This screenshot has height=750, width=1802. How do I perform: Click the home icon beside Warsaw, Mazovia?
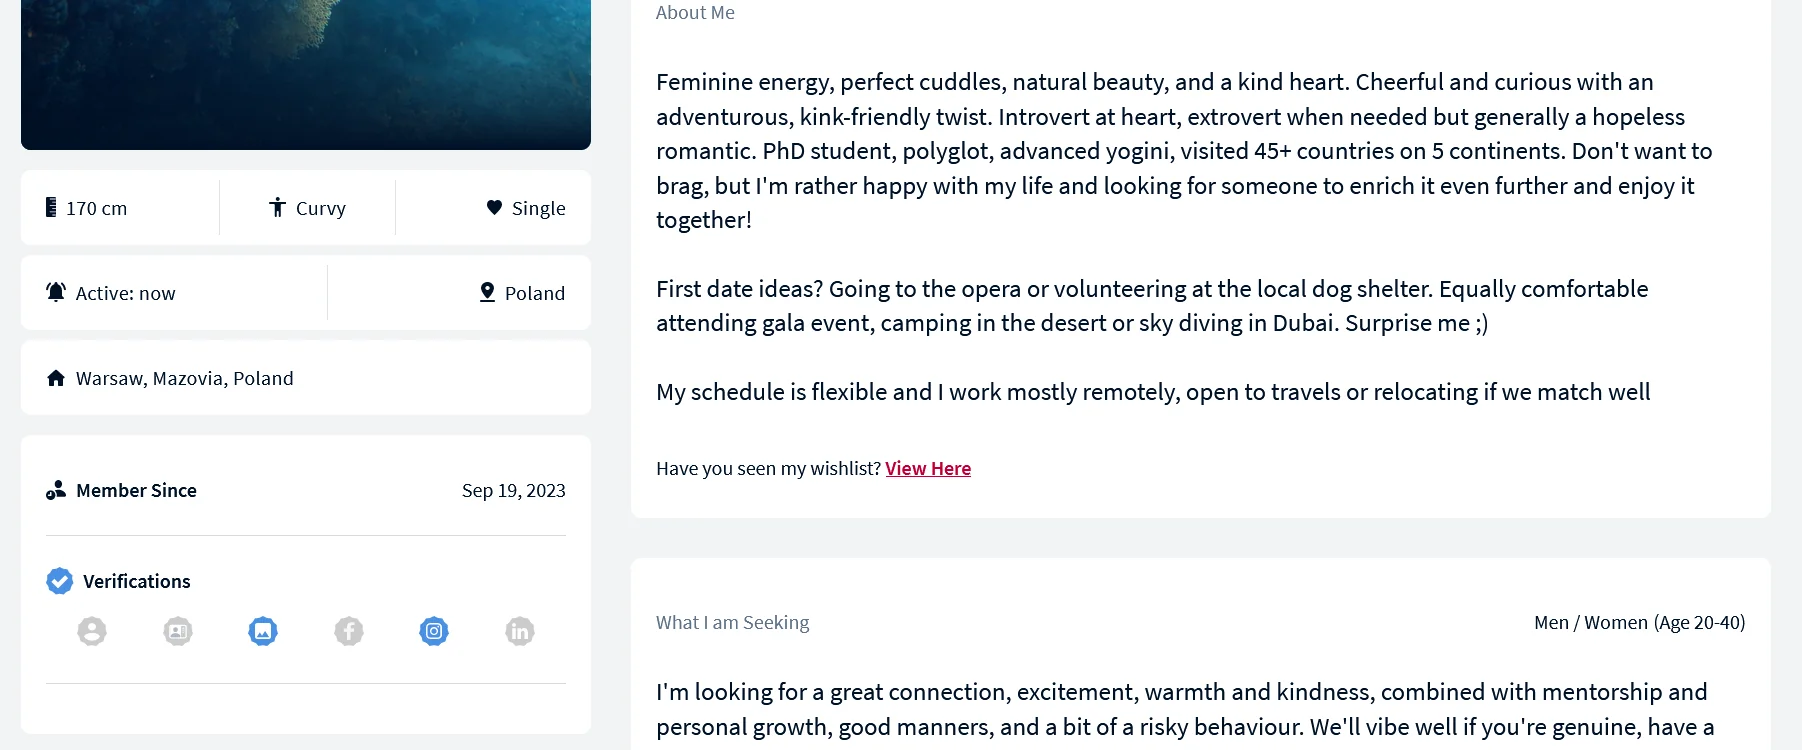point(56,378)
